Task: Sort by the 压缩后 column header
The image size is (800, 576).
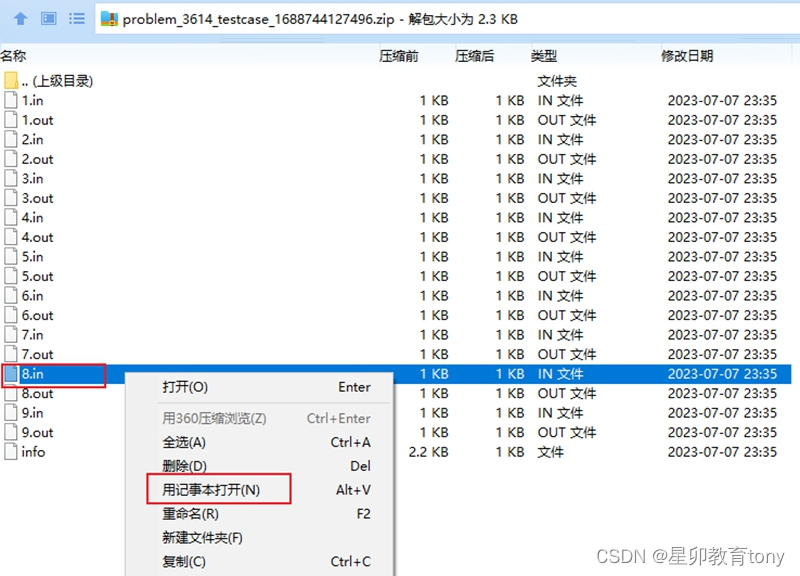Action: tap(474, 56)
